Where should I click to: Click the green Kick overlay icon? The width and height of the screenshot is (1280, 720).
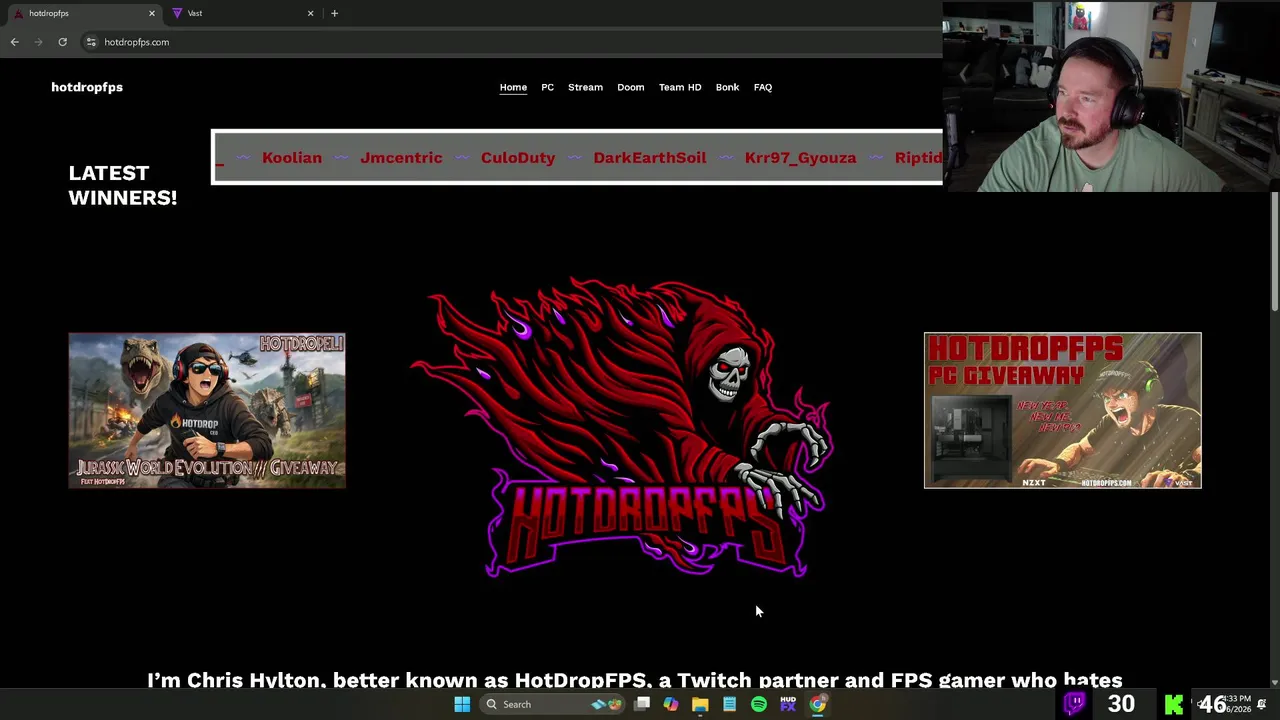[1173, 705]
